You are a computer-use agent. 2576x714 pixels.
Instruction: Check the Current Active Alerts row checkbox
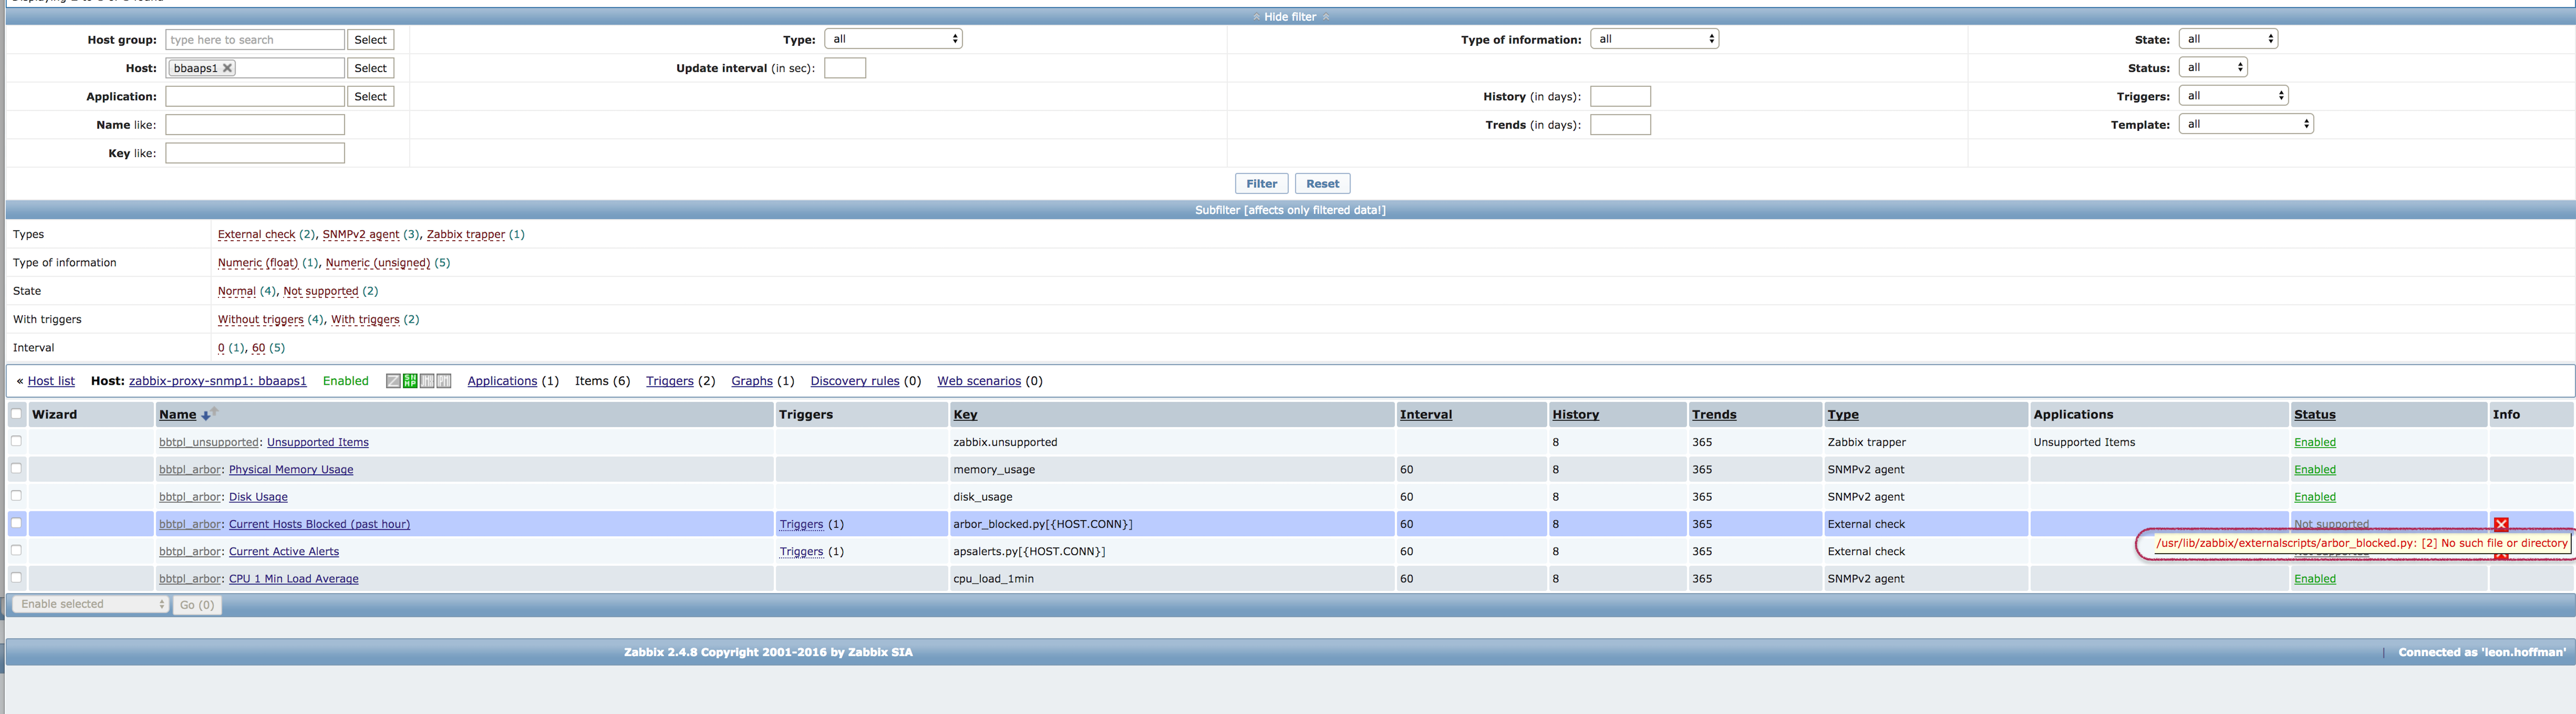[x=16, y=550]
